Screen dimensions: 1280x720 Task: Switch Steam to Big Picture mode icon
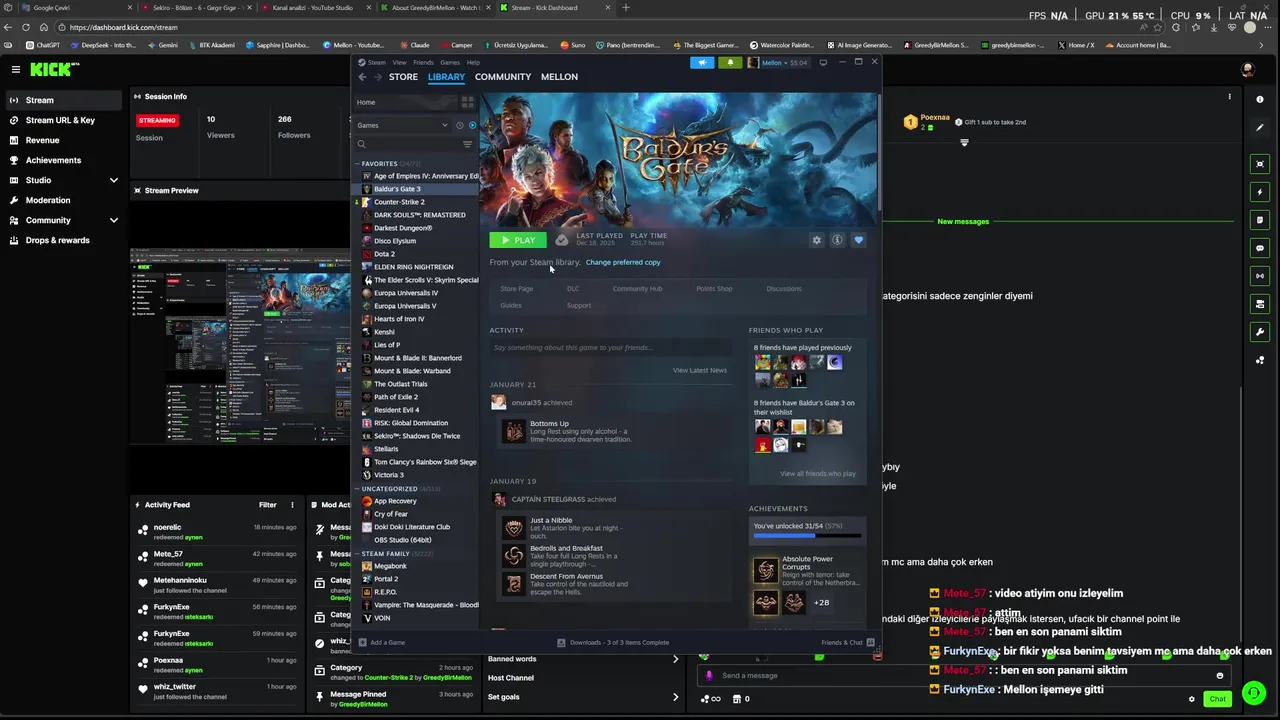click(x=823, y=62)
